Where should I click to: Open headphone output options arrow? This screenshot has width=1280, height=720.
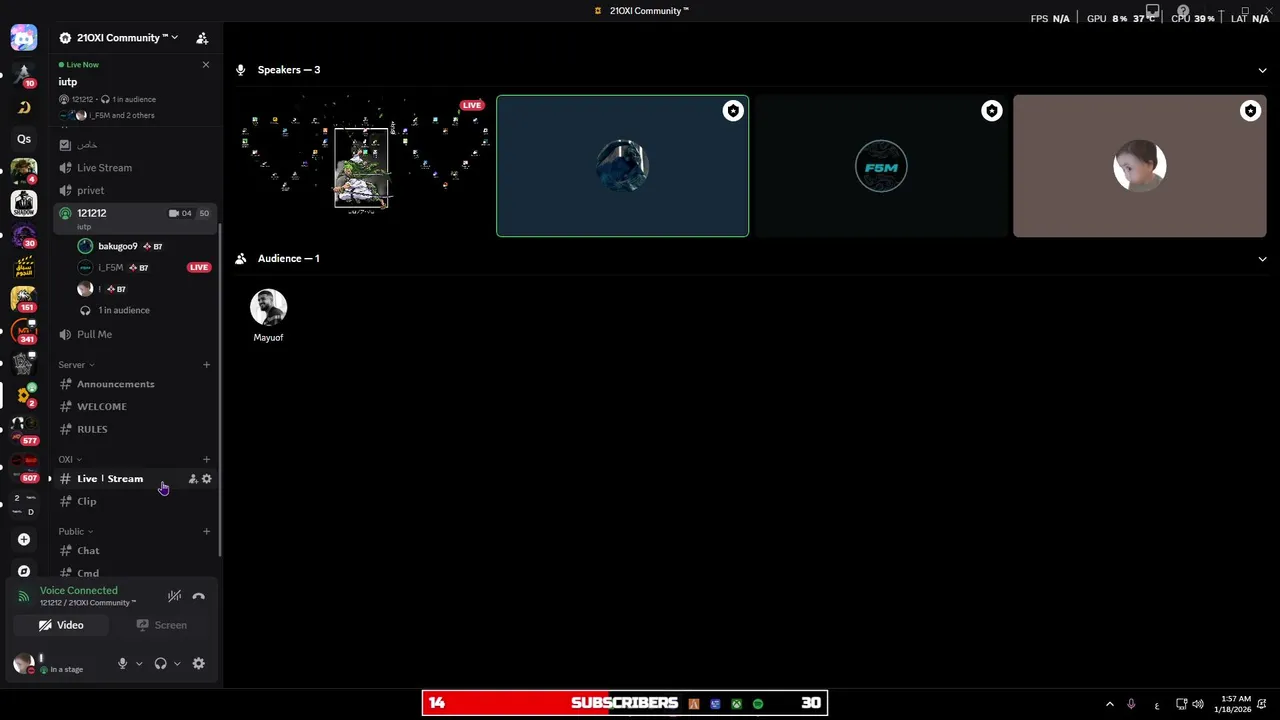tap(177, 664)
